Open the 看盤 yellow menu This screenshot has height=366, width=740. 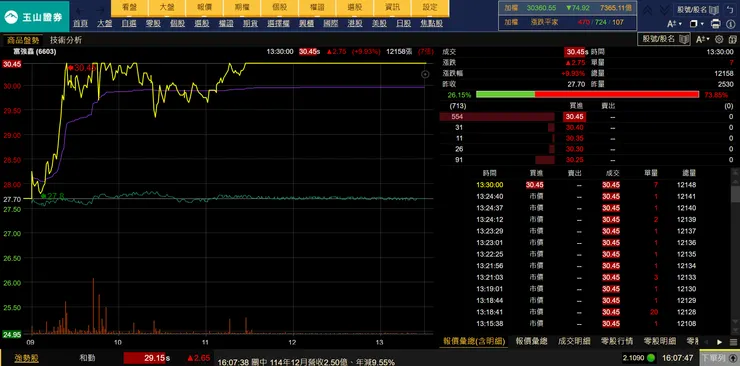[x=129, y=8]
